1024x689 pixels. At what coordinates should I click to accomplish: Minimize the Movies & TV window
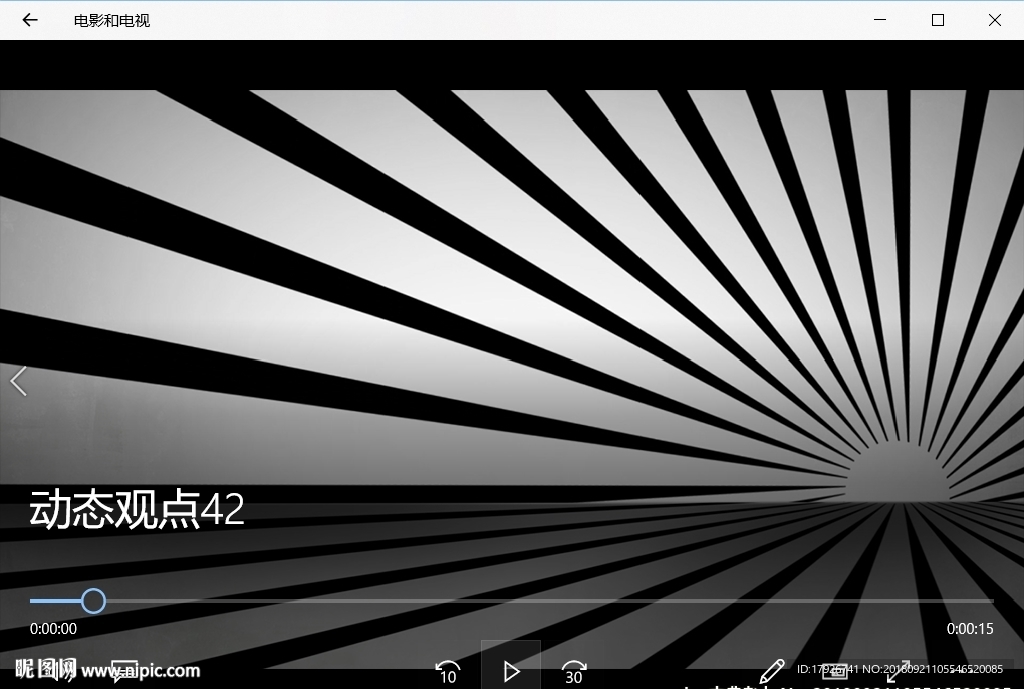[x=880, y=20]
